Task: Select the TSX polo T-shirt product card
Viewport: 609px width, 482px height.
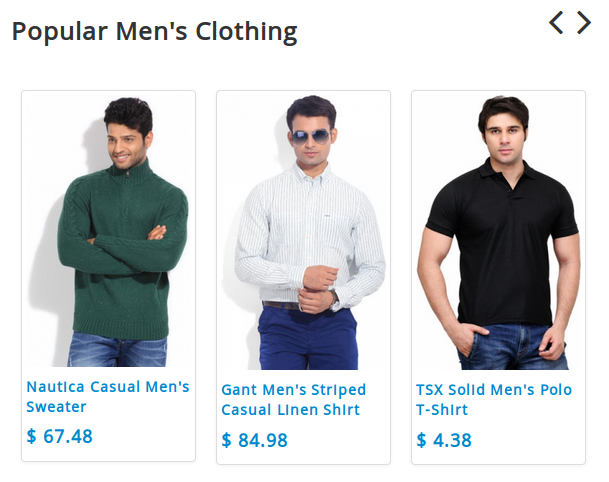Action: pos(498,277)
